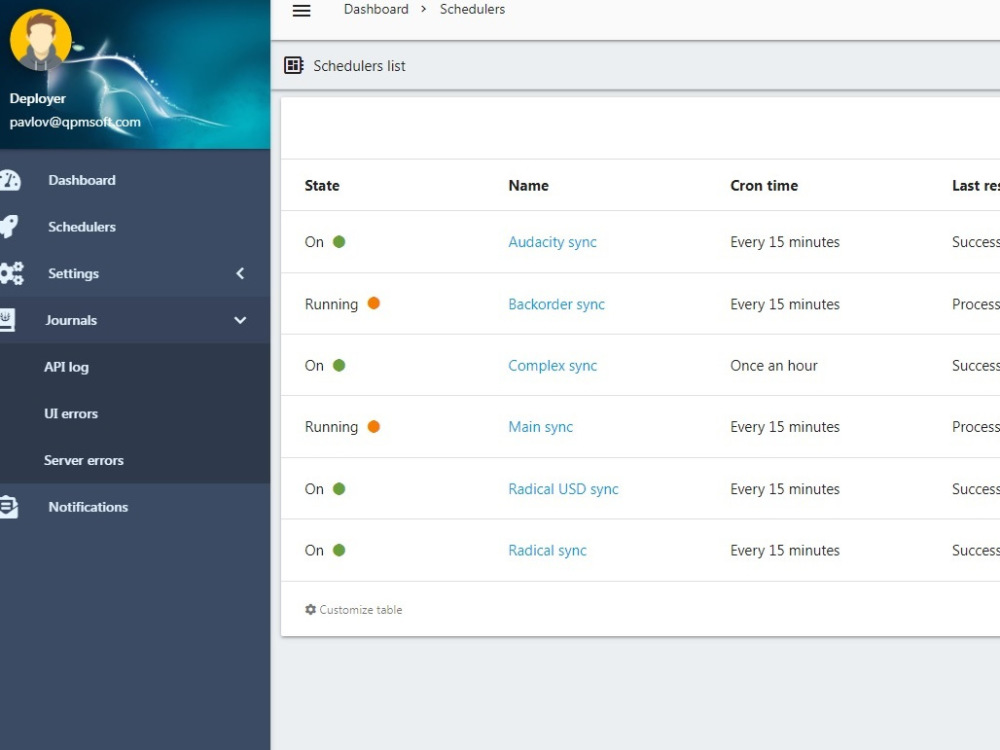Screen dimensions: 1000x750
Task: Sort by the State column header
Action: pyautogui.click(x=322, y=186)
